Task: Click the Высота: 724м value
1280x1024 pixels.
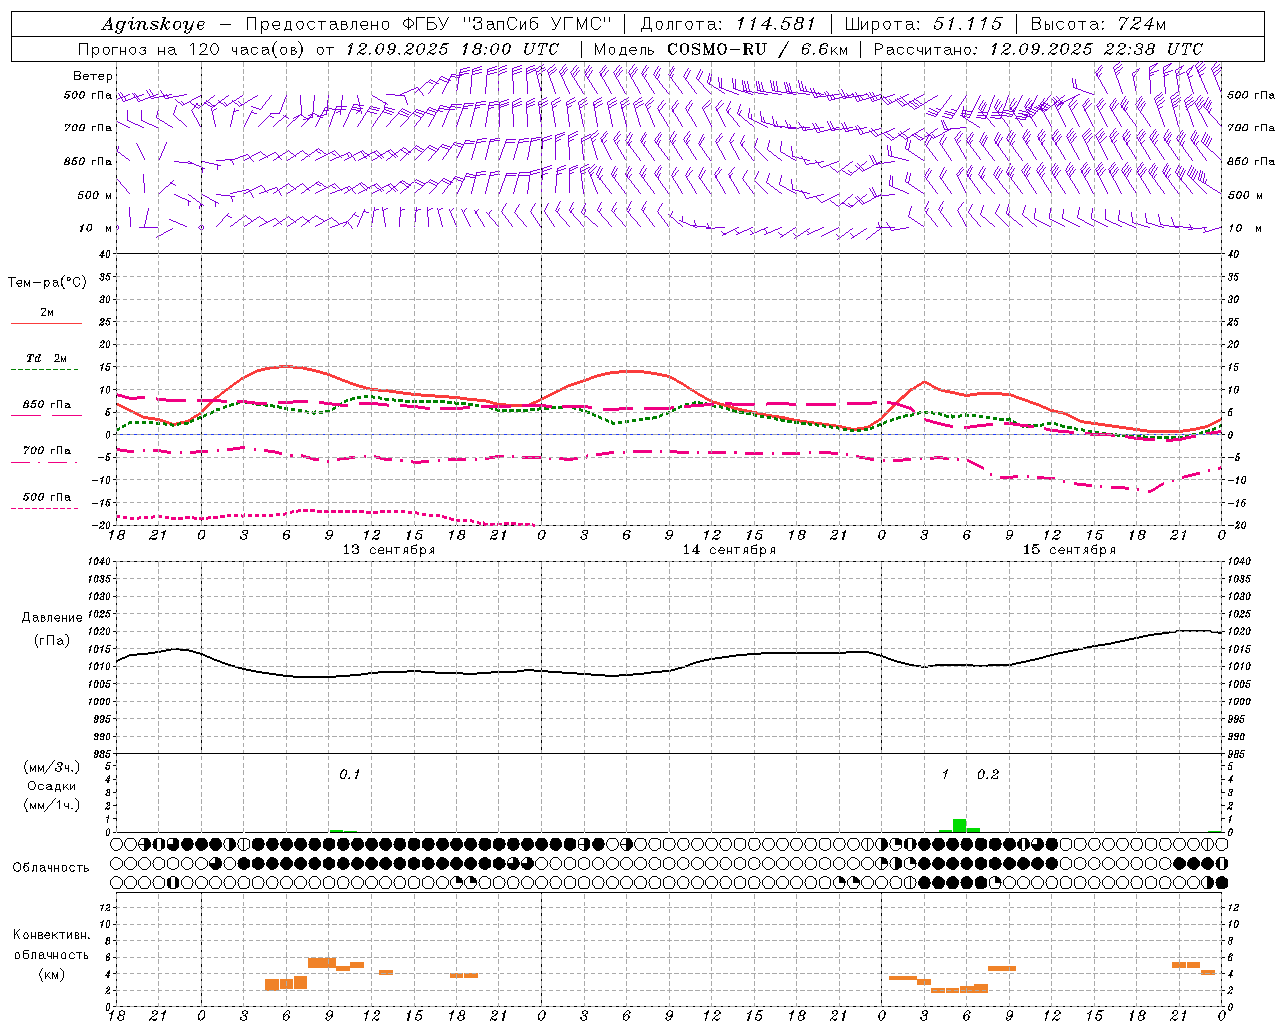Action: [1098, 24]
